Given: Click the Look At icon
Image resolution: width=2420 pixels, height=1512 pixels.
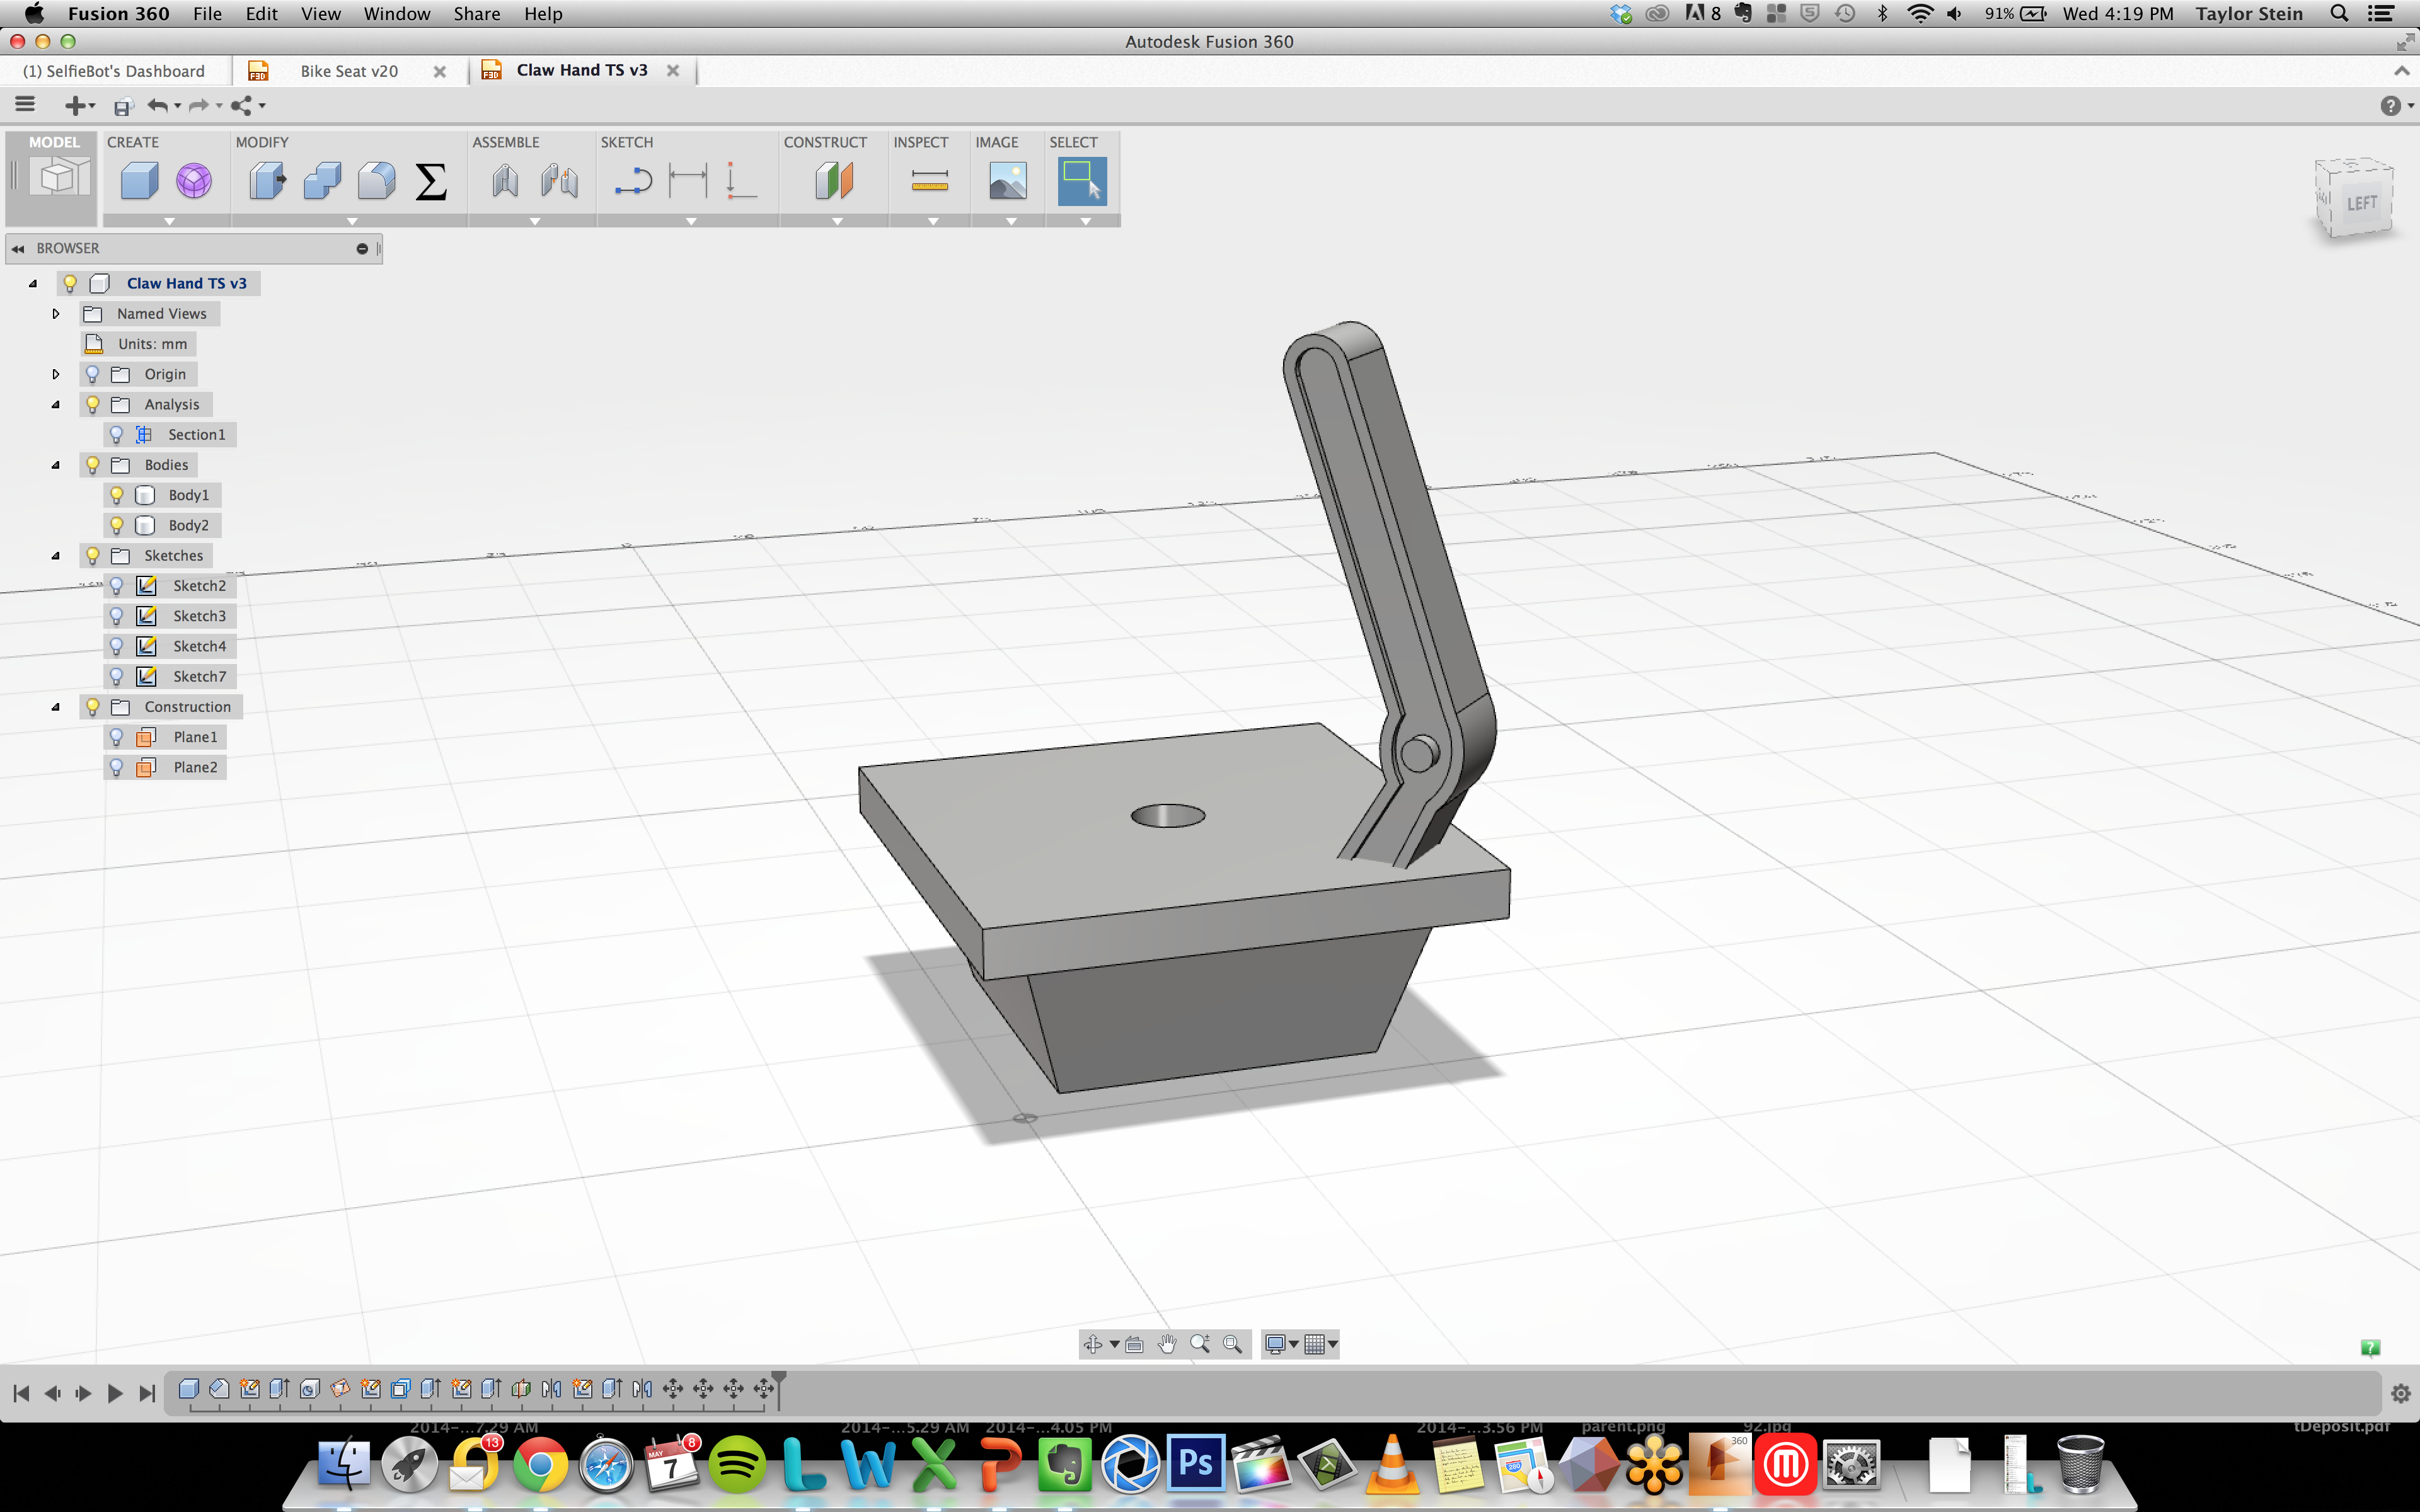Looking at the screenshot, I should pos(1134,1344).
